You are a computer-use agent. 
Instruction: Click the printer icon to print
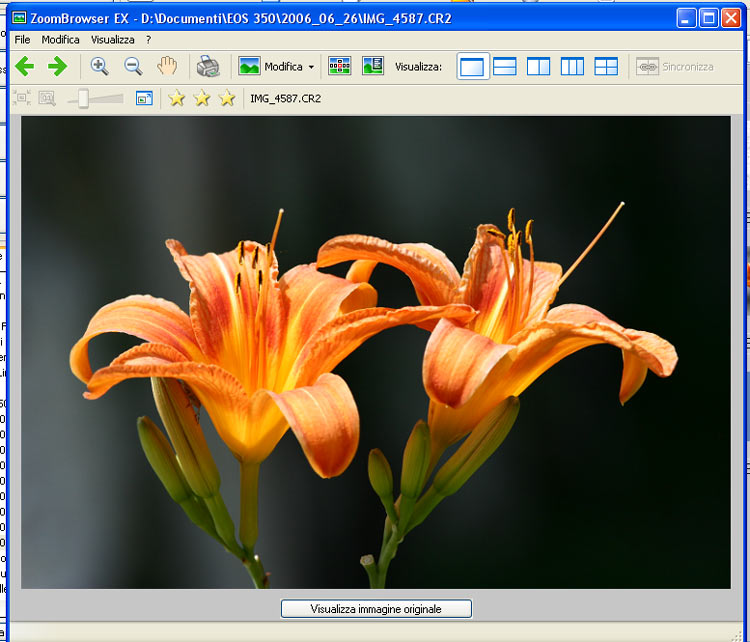(x=208, y=67)
